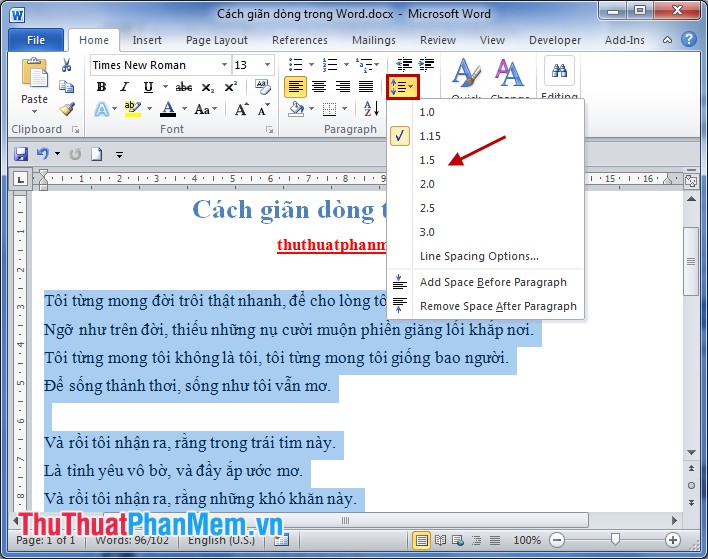The image size is (708, 559).
Task: Click Remove Space After Paragraph icon
Action: [400, 306]
